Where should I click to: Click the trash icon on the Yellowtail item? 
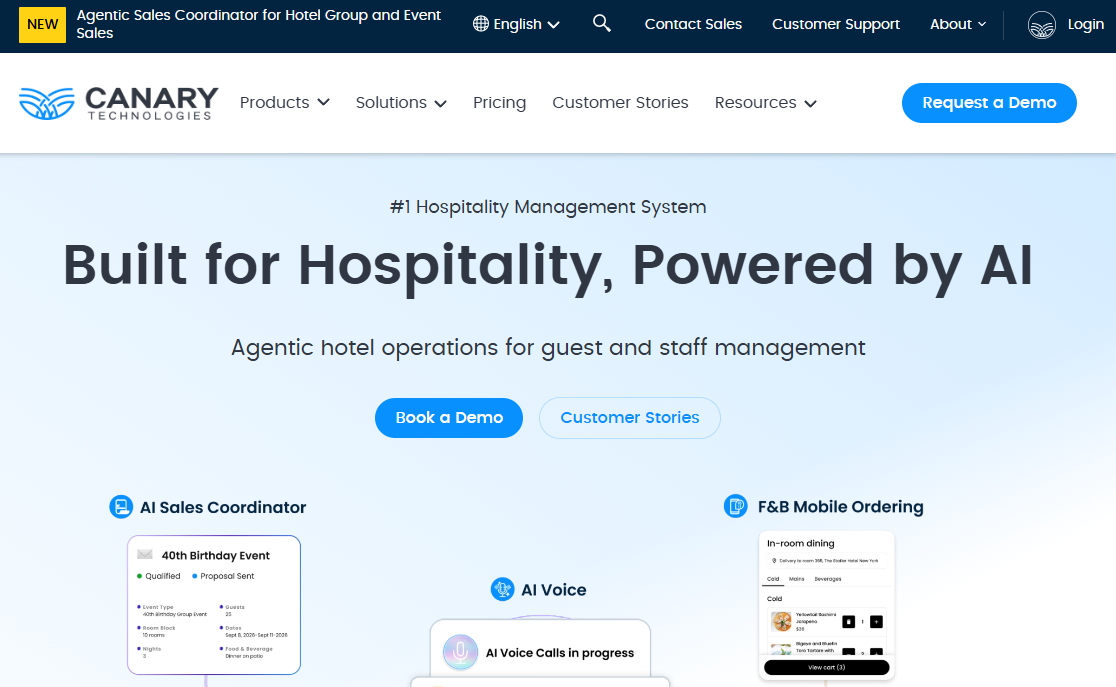coord(848,622)
